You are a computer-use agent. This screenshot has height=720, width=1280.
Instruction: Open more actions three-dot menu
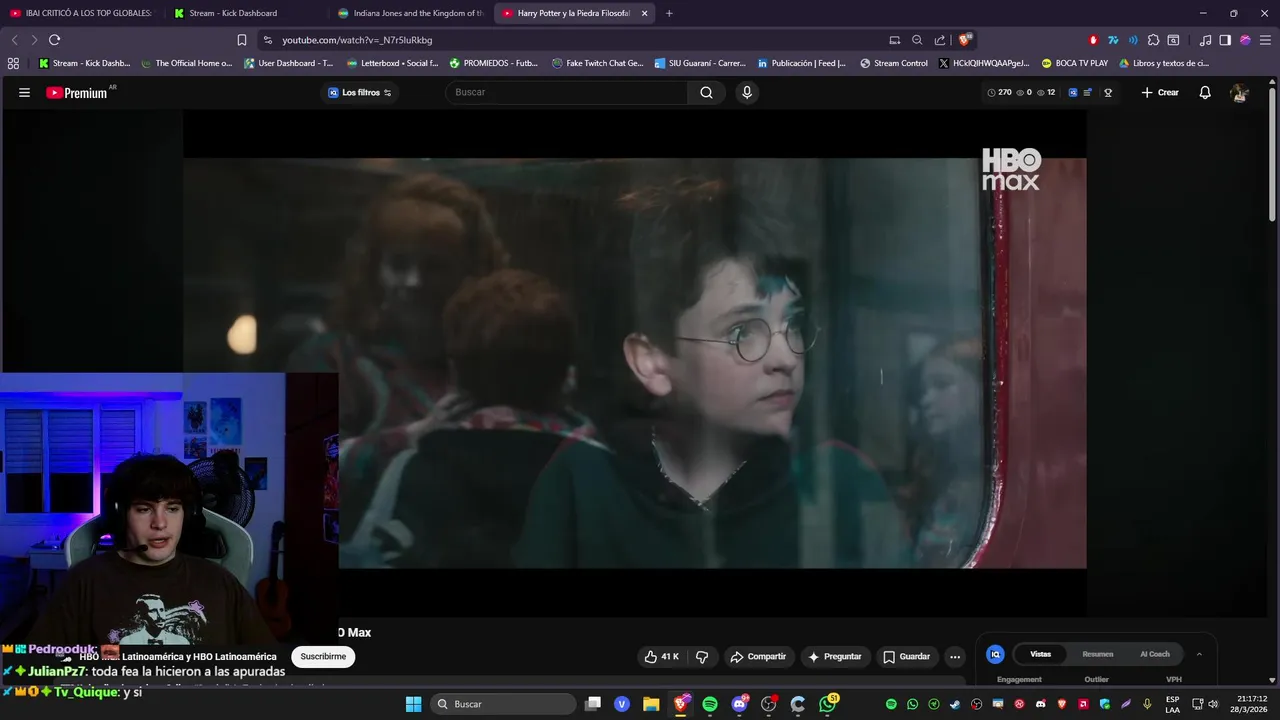pos(955,657)
